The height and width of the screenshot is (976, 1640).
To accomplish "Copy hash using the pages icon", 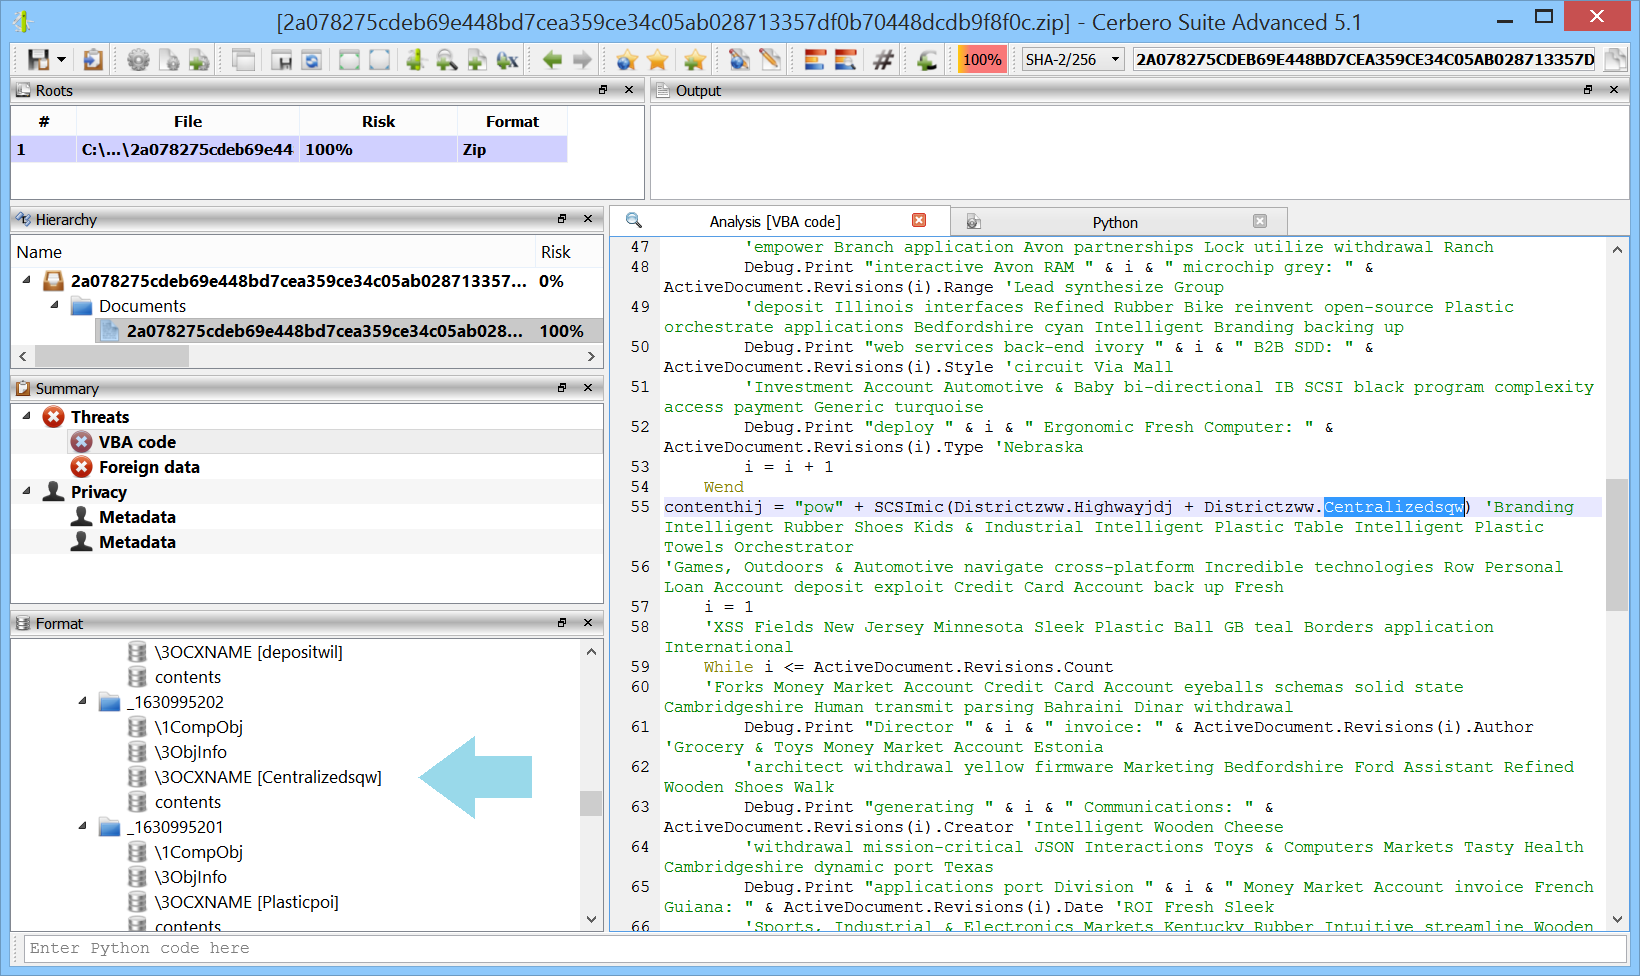I will (1615, 60).
